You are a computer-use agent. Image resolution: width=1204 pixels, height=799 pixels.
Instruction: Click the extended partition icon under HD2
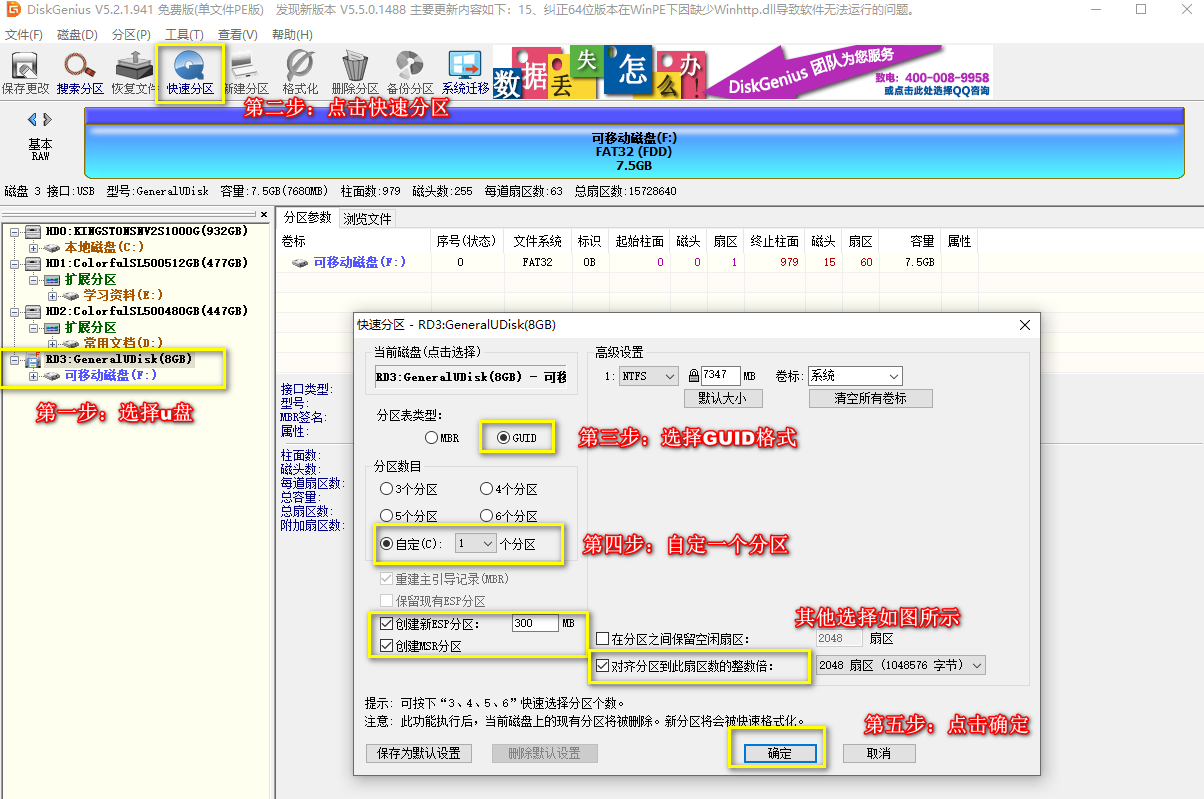point(53,327)
